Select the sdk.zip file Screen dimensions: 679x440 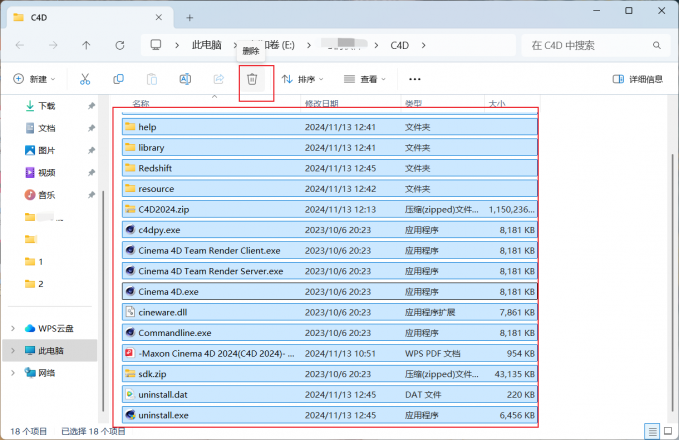tap(330, 374)
